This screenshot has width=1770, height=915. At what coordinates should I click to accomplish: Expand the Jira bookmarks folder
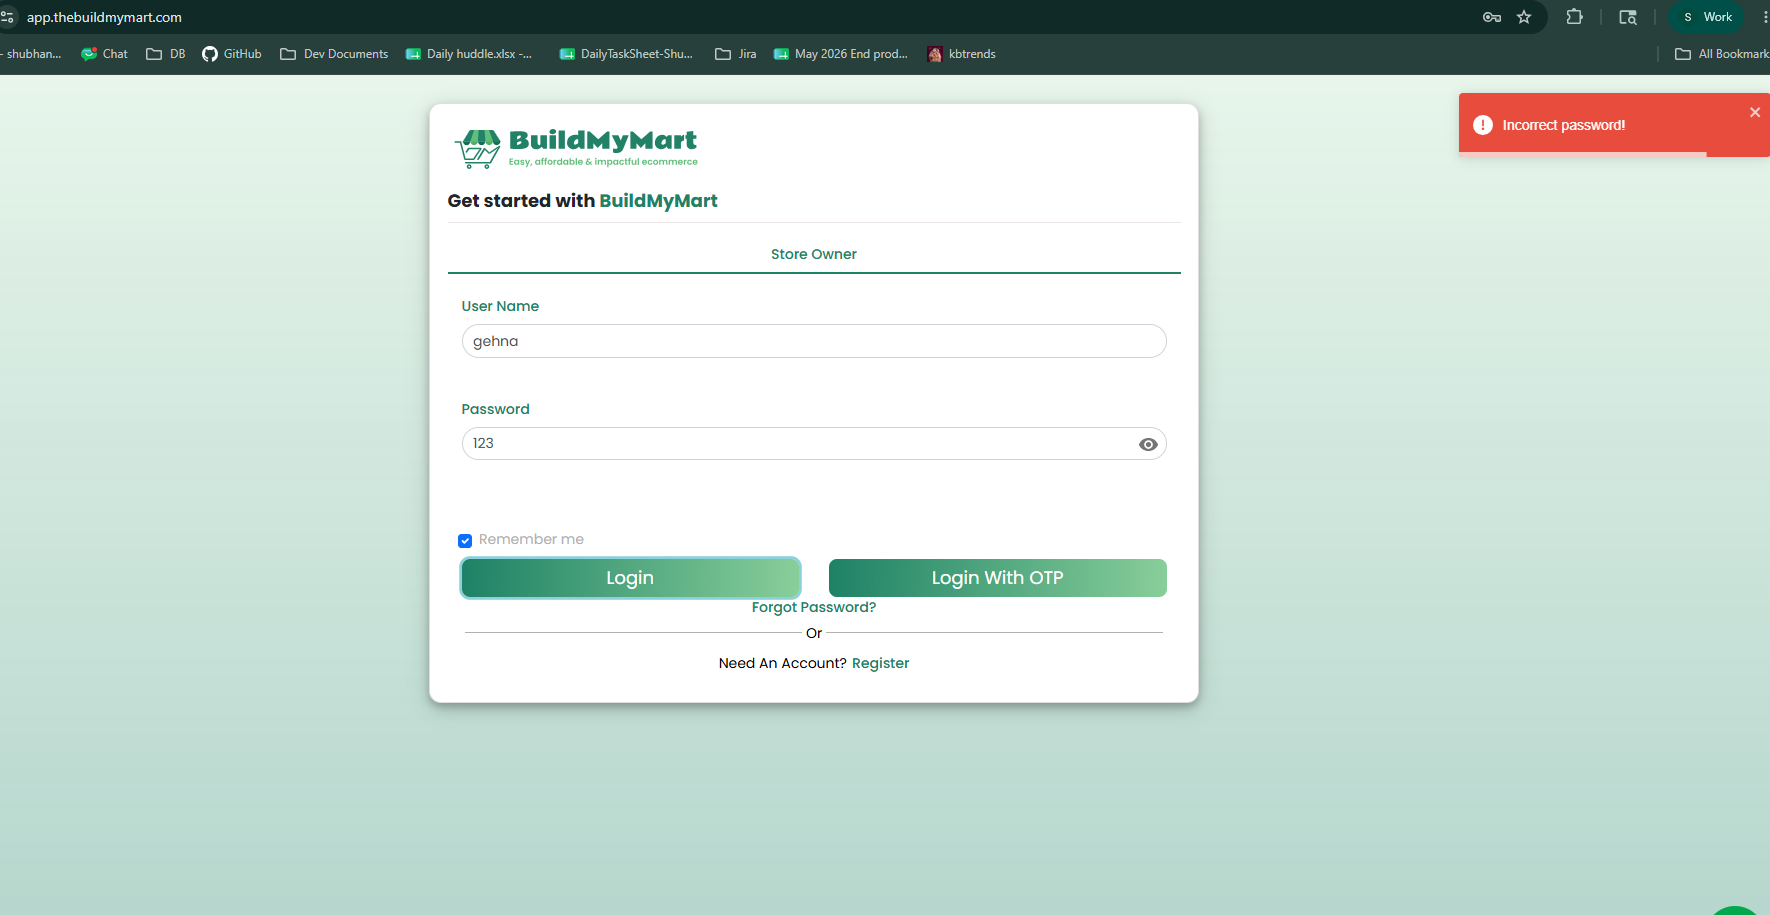pos(735,54)
